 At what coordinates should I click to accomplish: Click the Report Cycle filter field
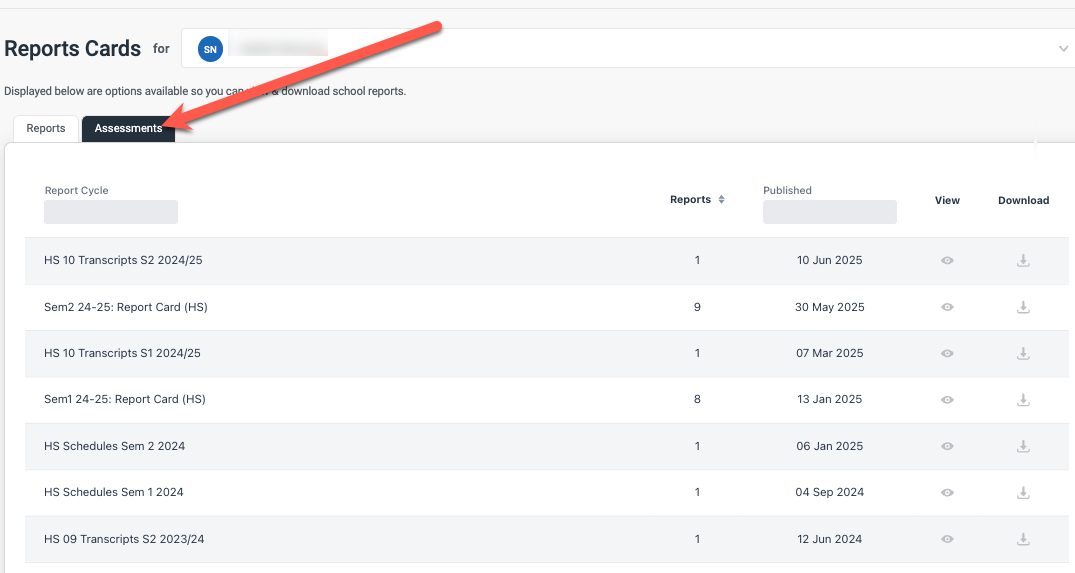[x=111, y=212]
